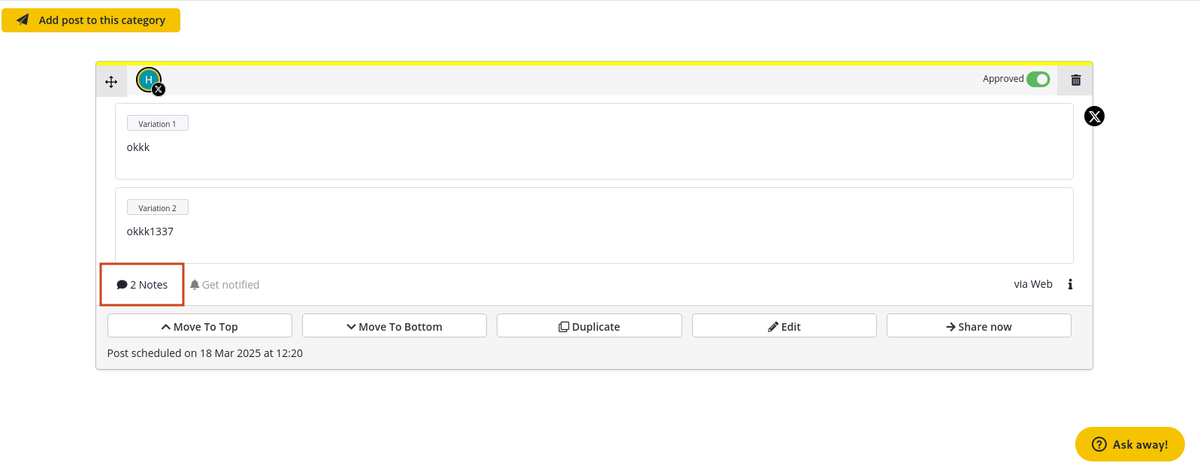Viewport: 1200px width, 472px height.
Task: Click Get notified bell link
Action: [x=225, y=285]
